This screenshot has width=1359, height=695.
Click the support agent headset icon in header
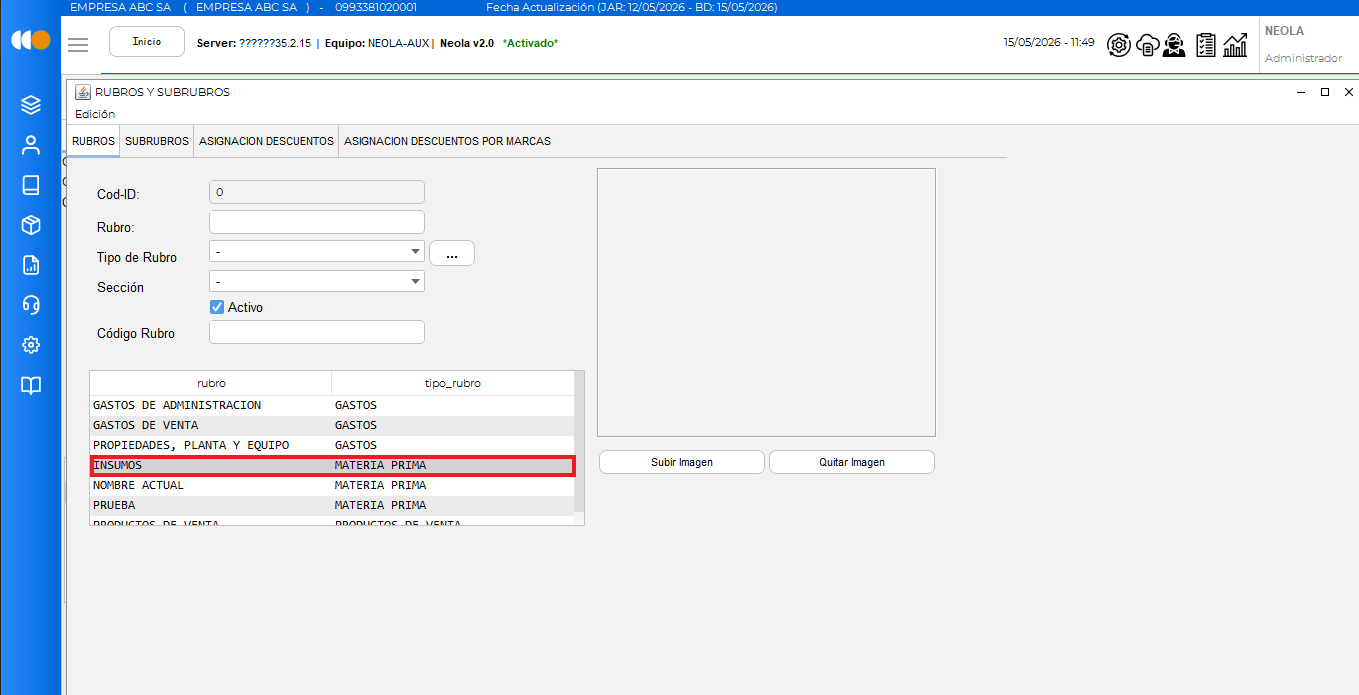(1175, 45)
